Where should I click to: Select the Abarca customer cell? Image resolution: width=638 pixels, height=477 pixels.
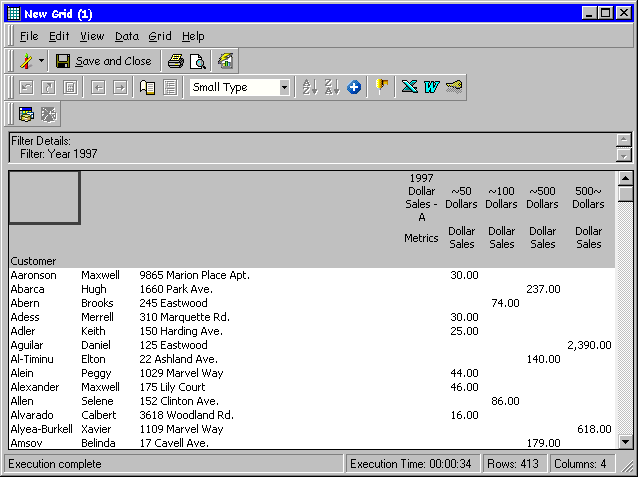coord(28,289)
